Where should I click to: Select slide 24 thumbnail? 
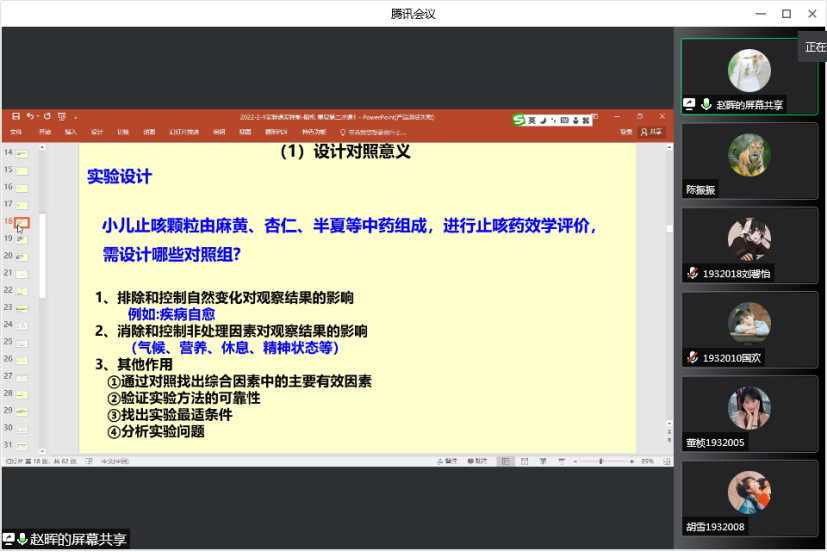(22, 326)
